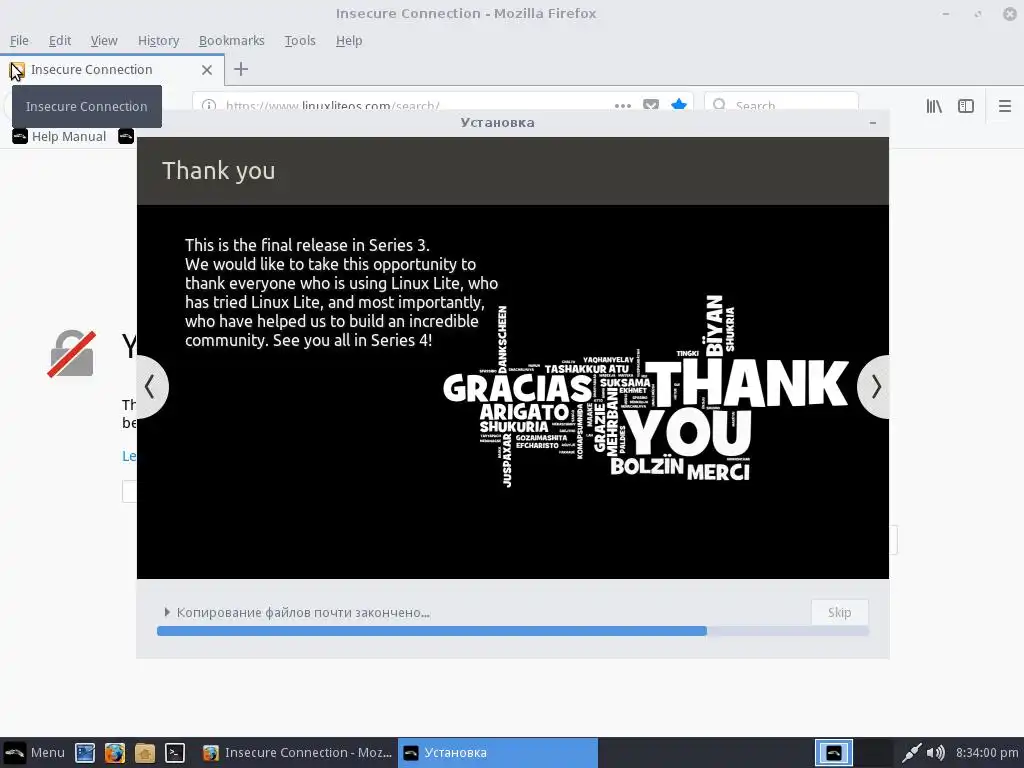Open the History menu in Firefox

[x=158, y=40]
